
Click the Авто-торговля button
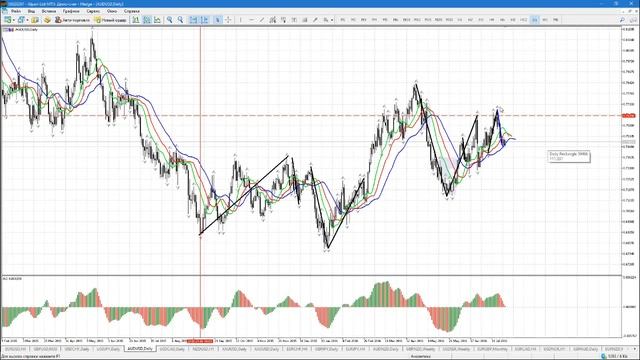click(72, 20)
